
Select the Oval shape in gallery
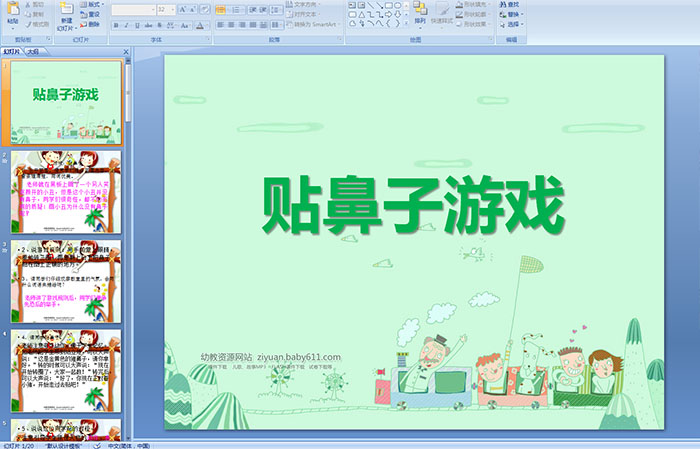pos(397,5)
